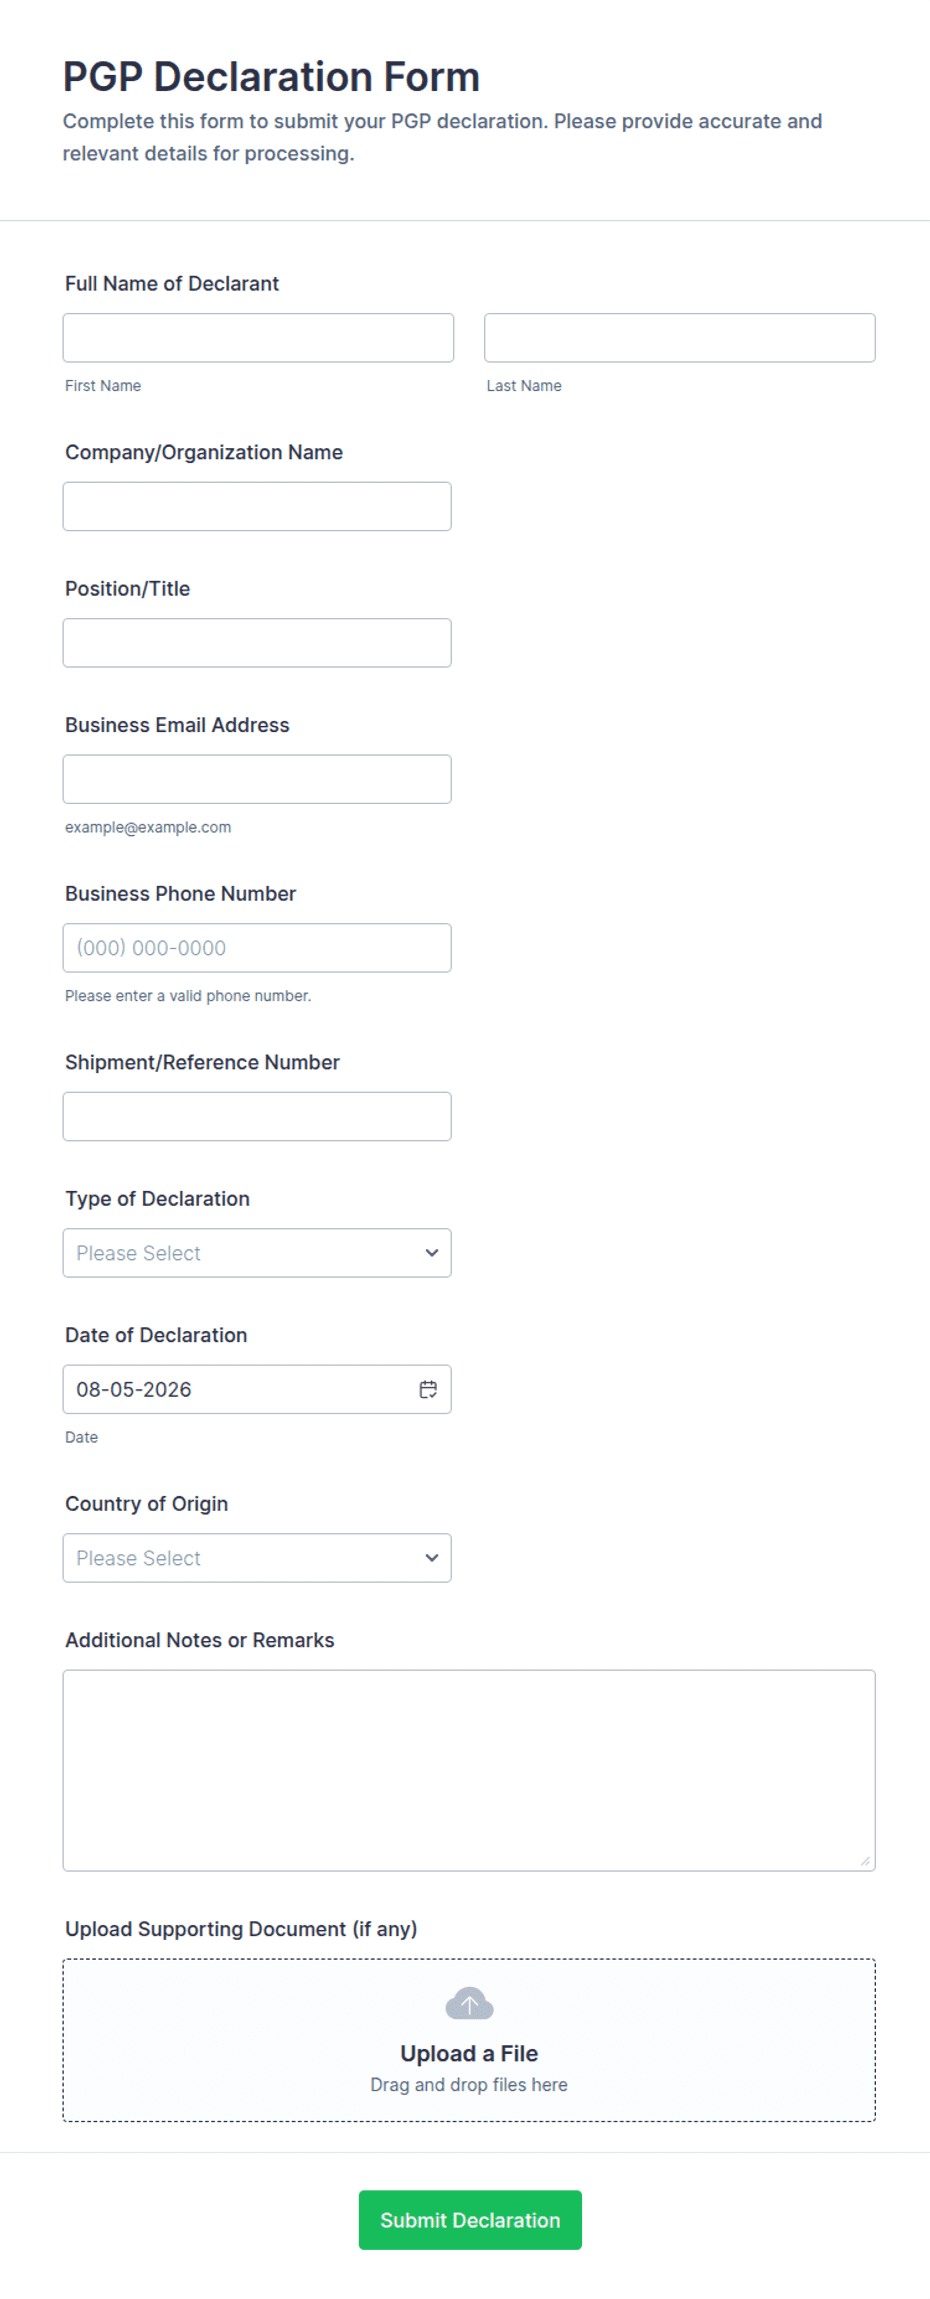This screenshot has width=930, height=2299.
Task: Select the Business Email Address field
Action: click(x=257, y=779)
